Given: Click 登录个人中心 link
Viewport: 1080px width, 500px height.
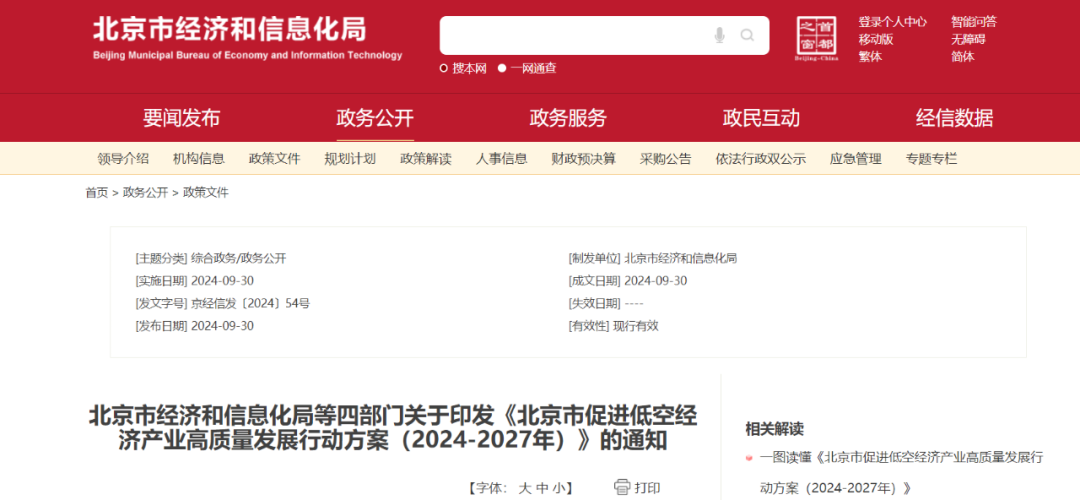Looking at the screenshot, I should pos(893,22).
